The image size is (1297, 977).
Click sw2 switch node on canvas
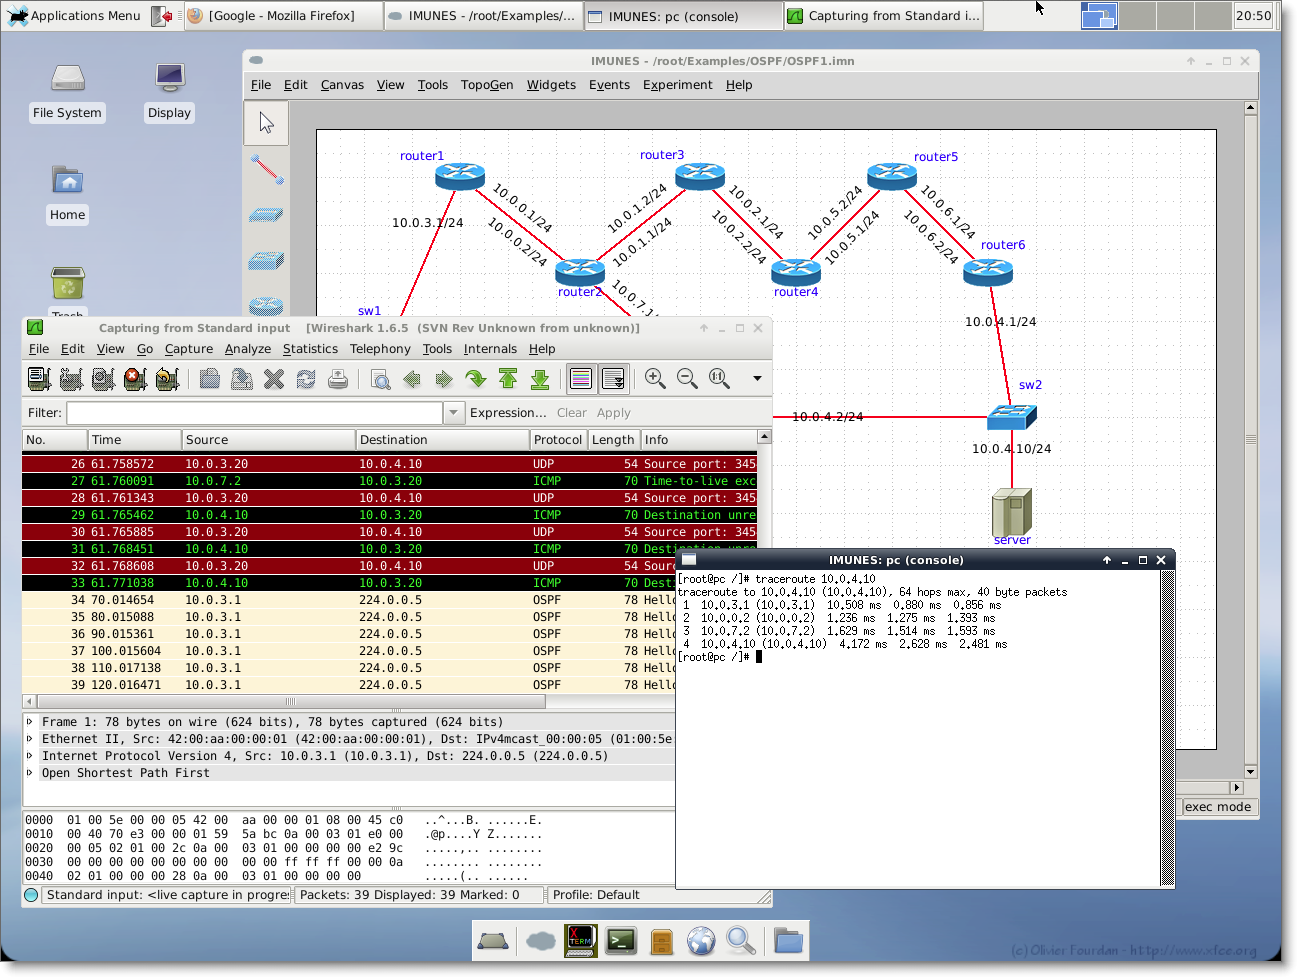[1012, 416]
